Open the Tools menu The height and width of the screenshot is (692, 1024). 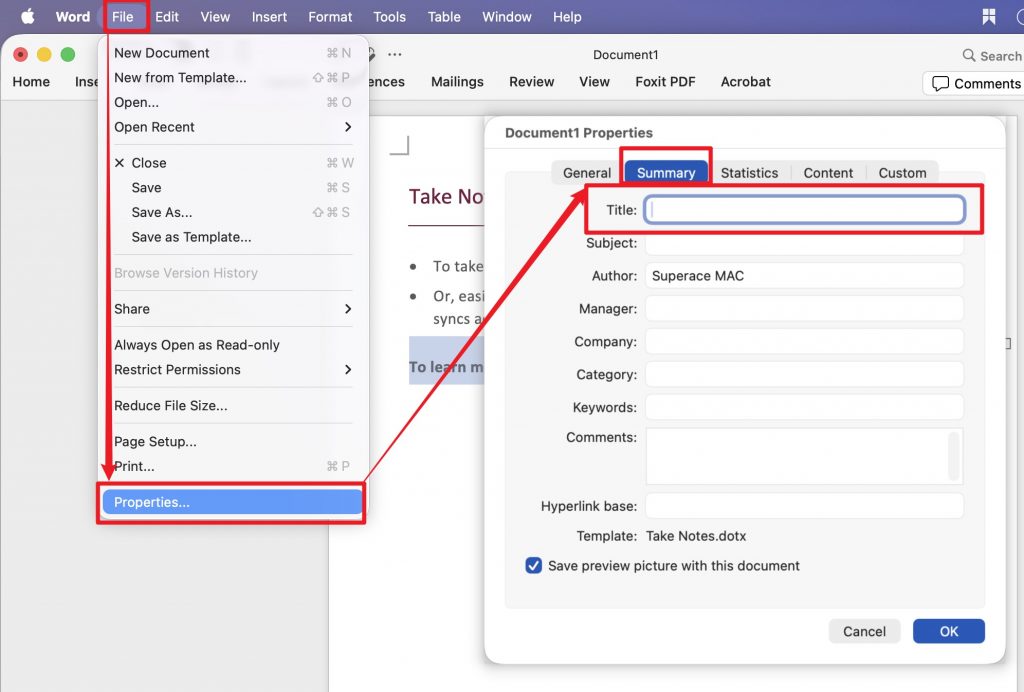(389, 17)
